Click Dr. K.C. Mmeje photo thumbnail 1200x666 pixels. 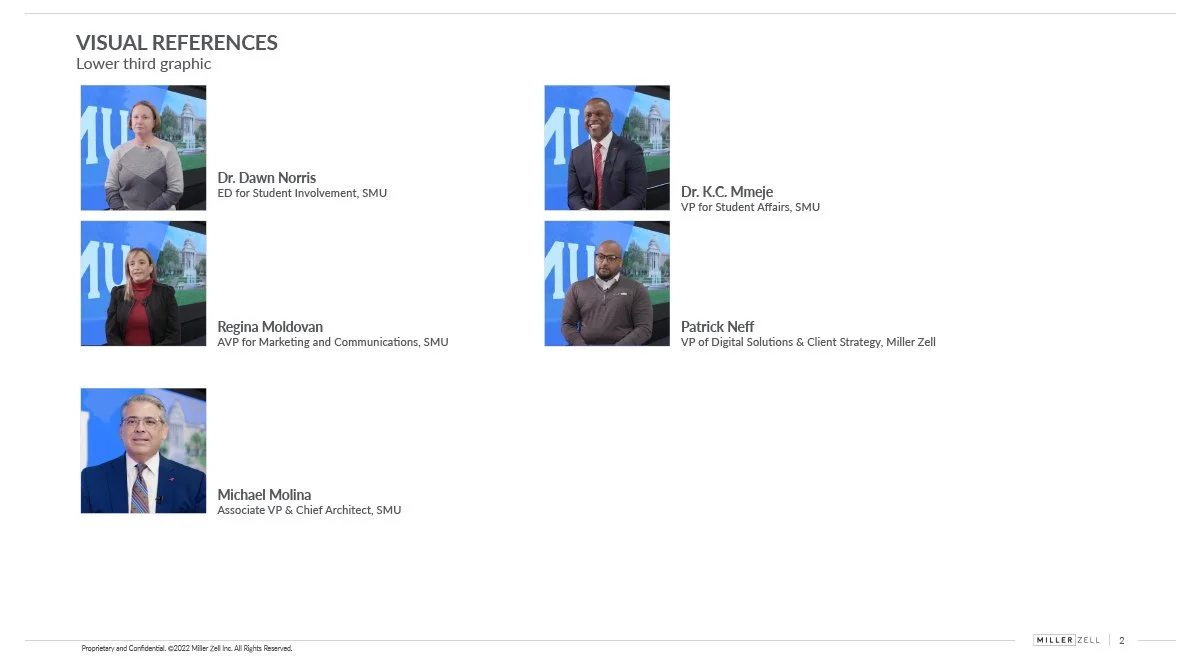(x=607, y=148)
